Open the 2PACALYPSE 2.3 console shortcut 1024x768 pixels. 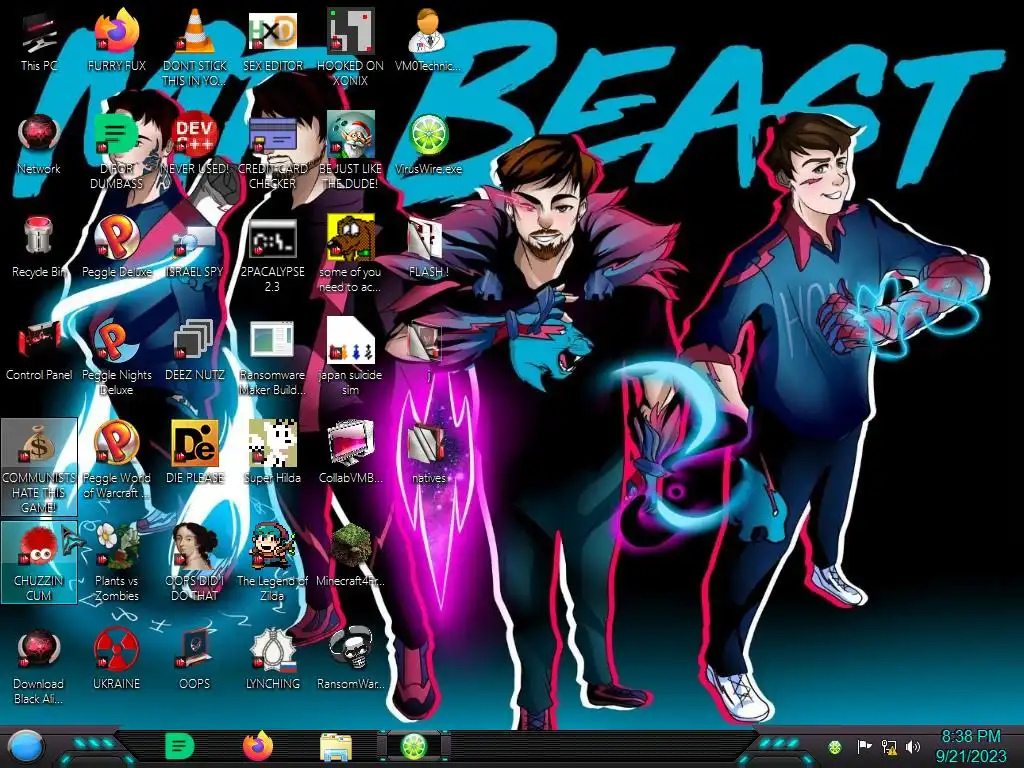(x=272, y=255)
